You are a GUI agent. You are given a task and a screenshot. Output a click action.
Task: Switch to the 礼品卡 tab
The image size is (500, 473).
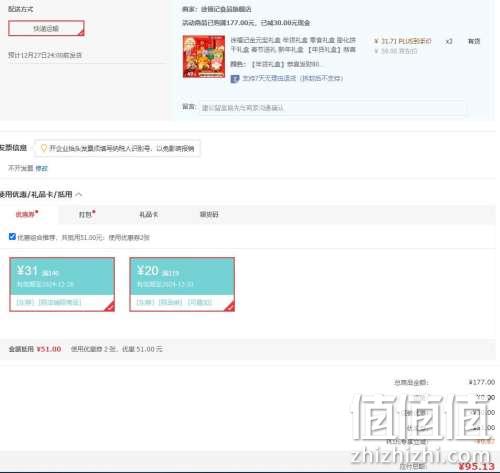pyautogui.click(x=149, y=215)
